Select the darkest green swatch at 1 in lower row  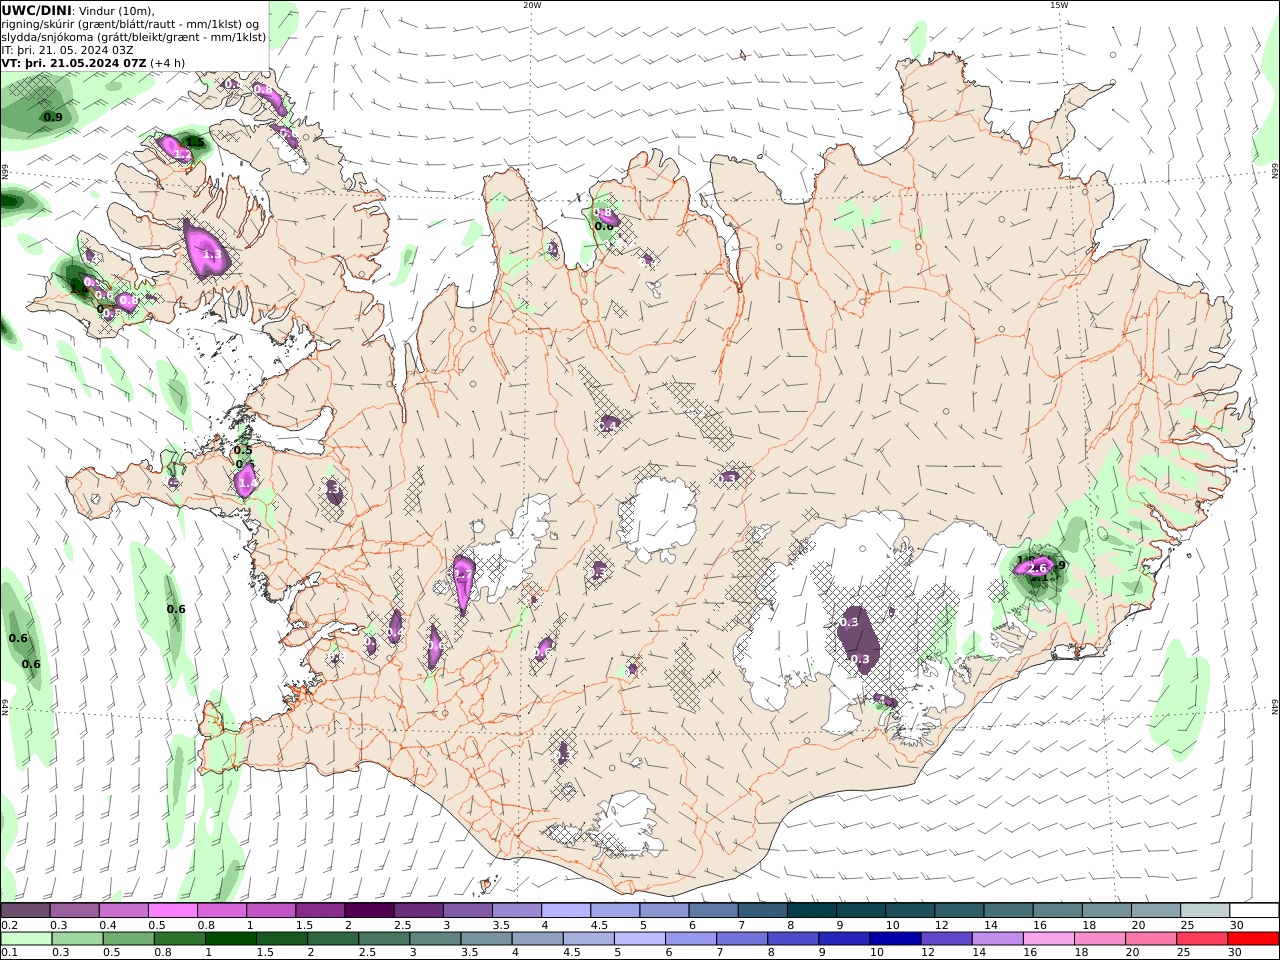[230, 939]
